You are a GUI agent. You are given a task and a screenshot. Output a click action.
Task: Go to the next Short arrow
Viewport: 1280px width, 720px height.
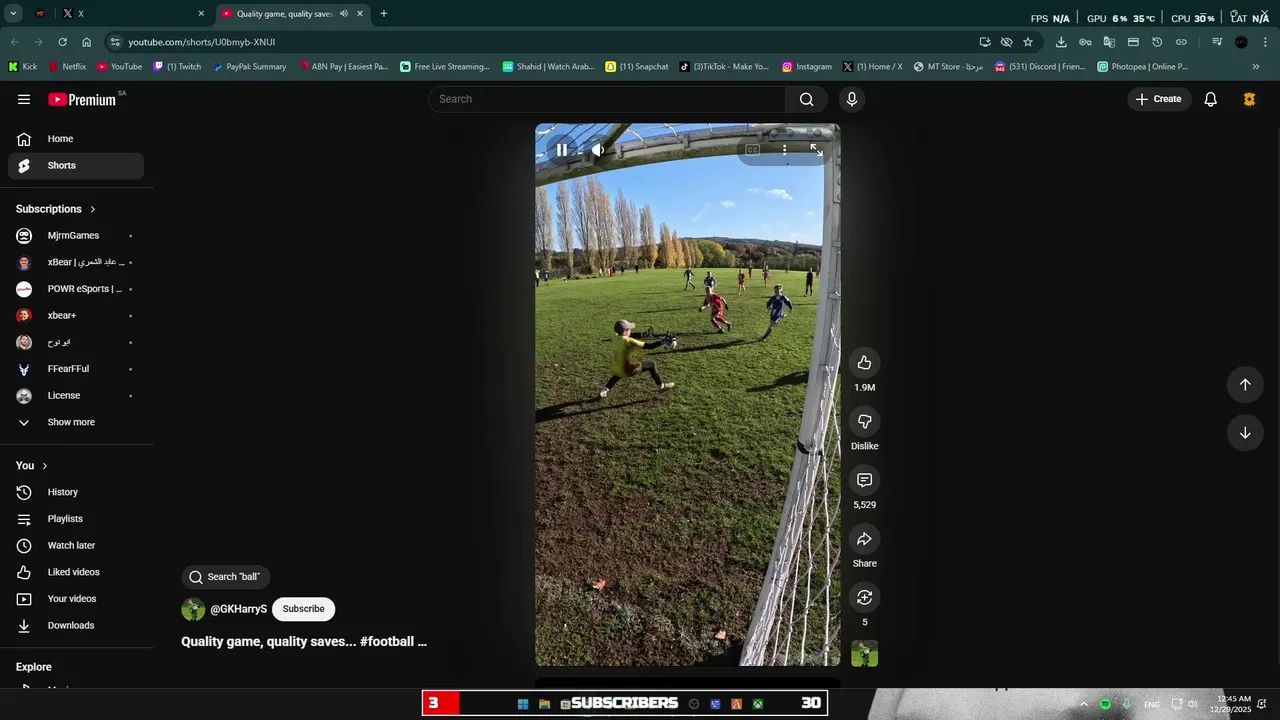pyautogui.click(x=1245, y=433)
